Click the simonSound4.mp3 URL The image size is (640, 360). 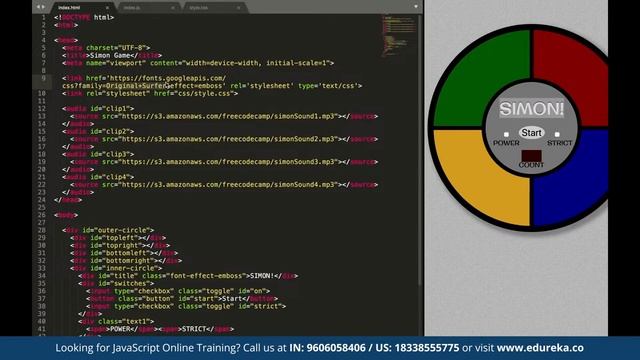click(229, 185)
